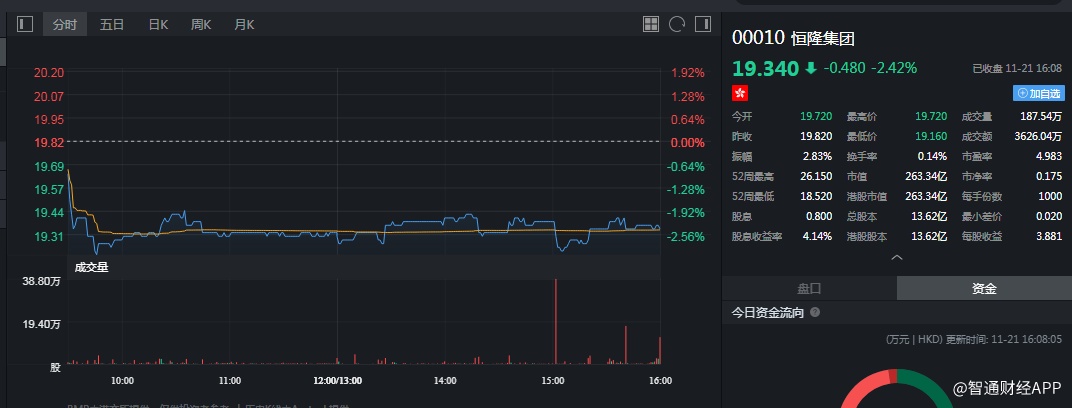Viewport: 1072px width, 408px height.
Task: Click the stock name 恒隆集团
Action: point(823,39)
